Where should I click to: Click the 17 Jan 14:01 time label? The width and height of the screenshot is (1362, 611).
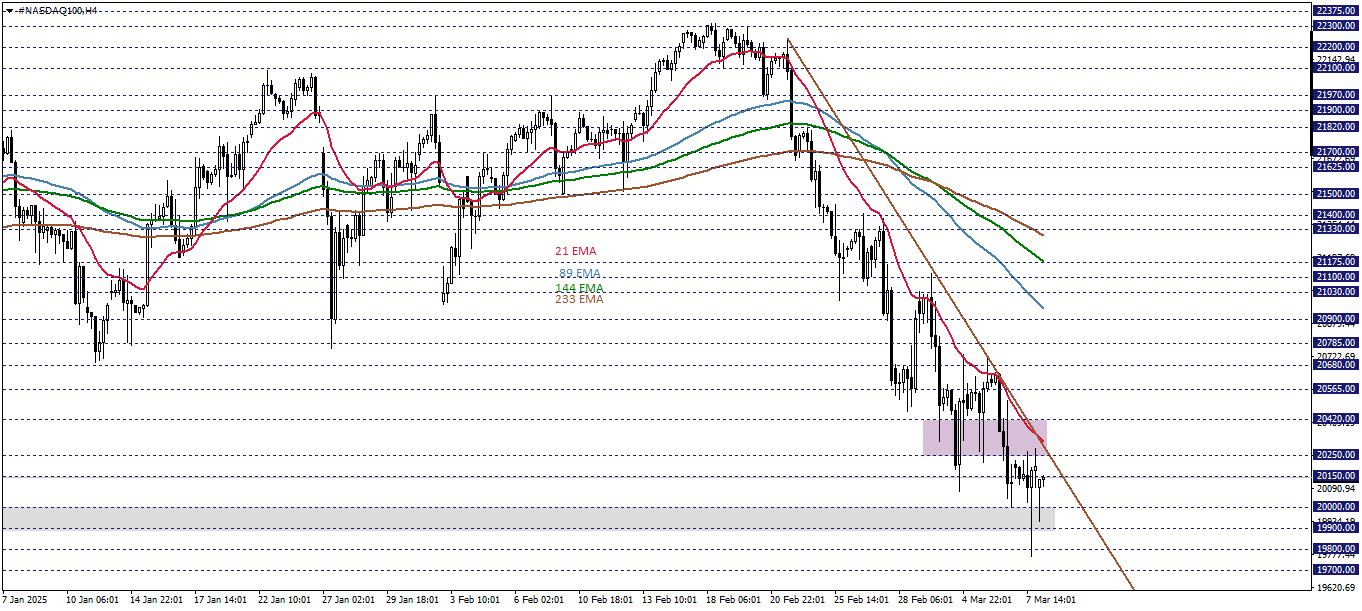(221, 600)
